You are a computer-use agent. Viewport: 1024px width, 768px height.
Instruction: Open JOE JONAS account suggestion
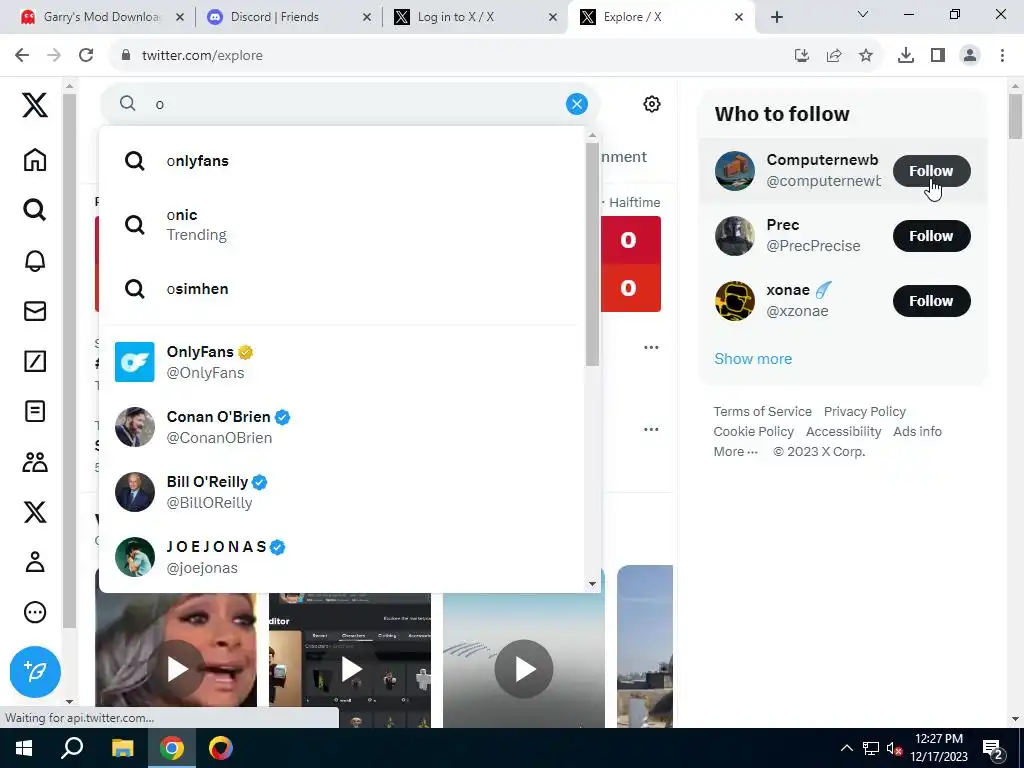[342, 557]
